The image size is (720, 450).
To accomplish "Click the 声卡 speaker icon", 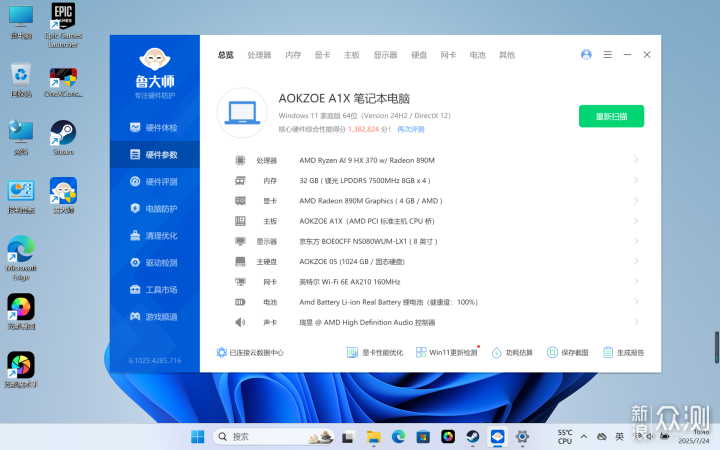I will point(240,322).
